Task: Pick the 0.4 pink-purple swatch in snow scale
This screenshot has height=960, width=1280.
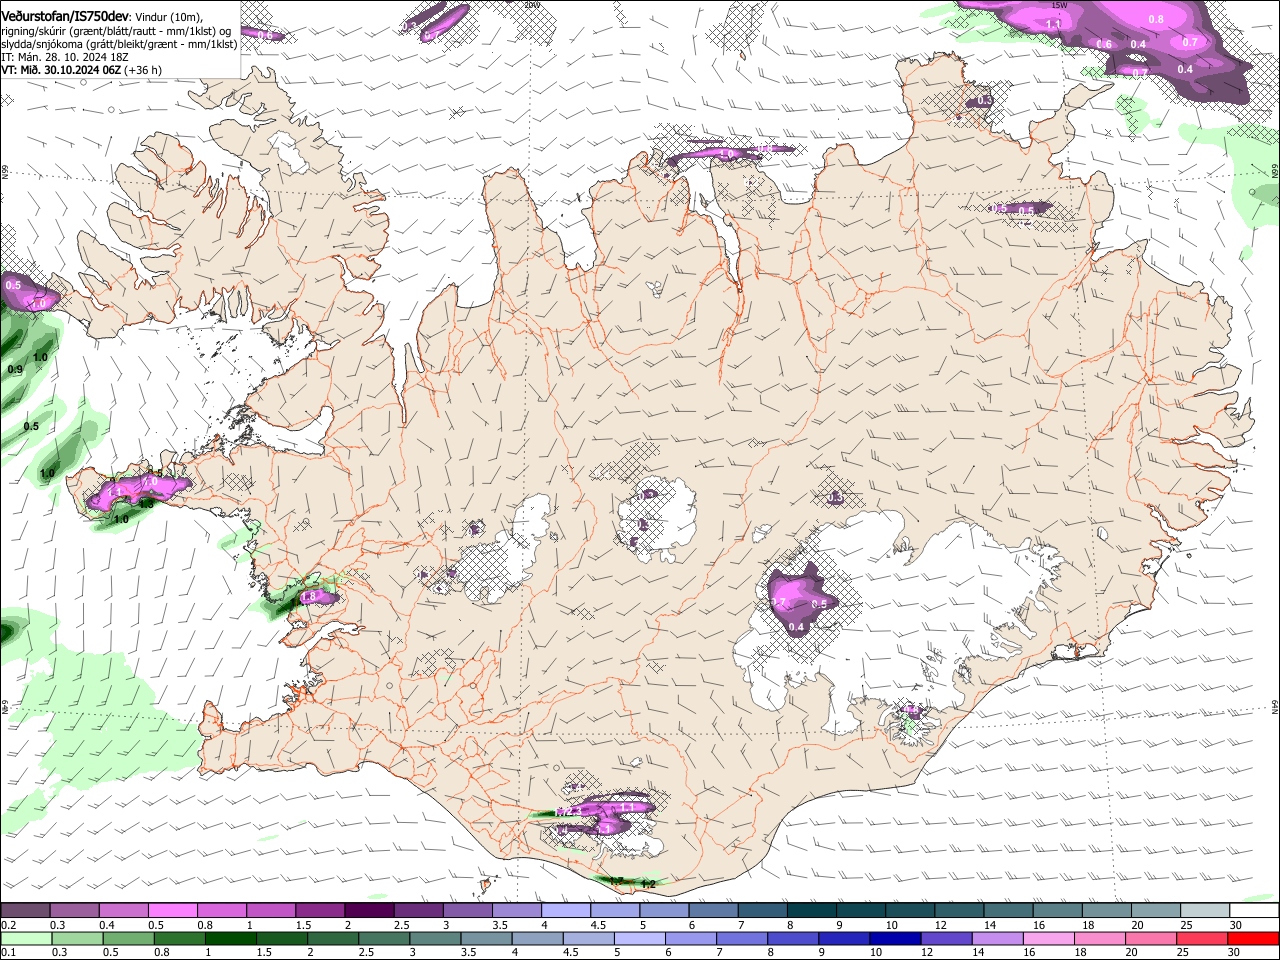Action: click(123, 911)
